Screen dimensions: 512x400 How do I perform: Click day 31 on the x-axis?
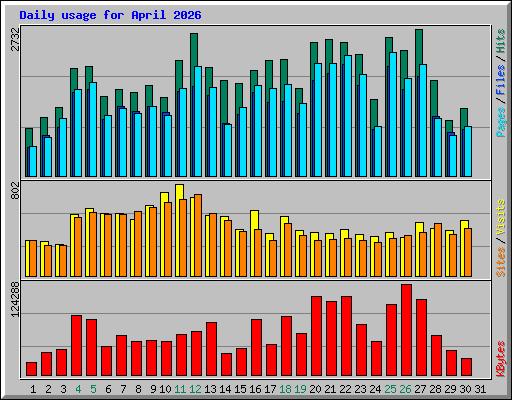click(480, 389)
